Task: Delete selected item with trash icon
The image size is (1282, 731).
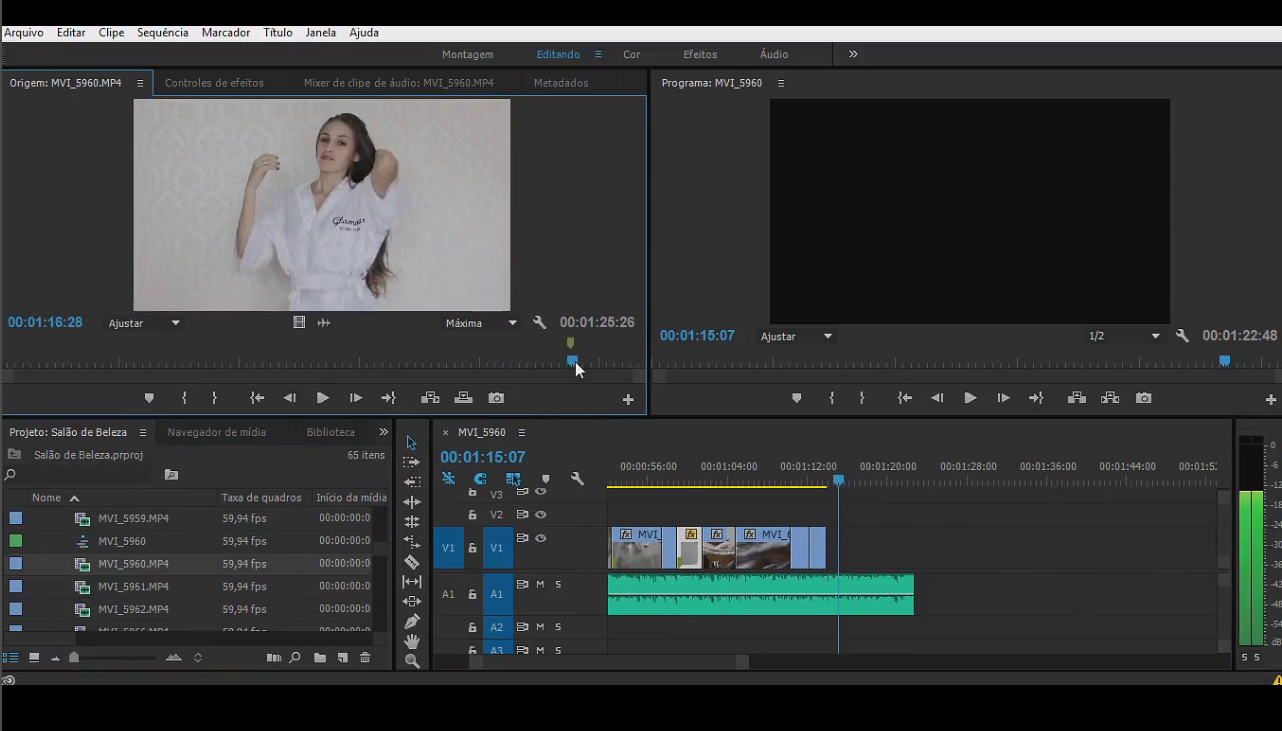Action: click(365, 658)
